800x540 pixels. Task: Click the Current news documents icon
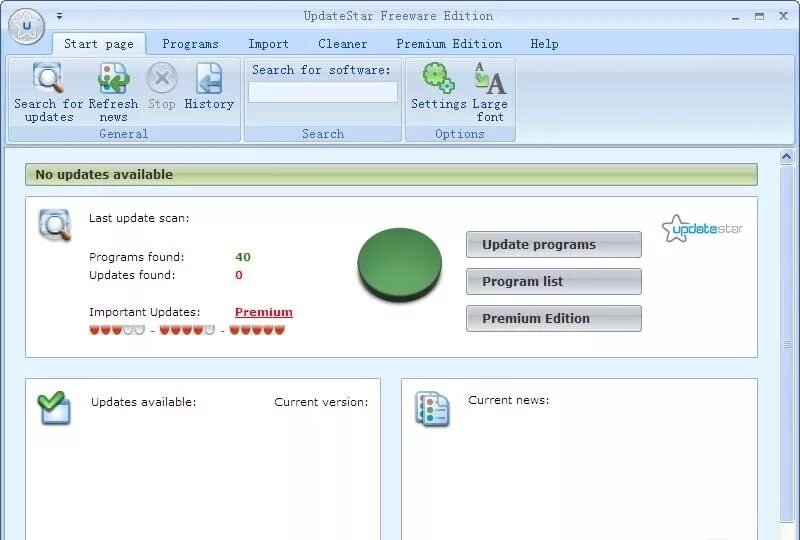[432, 408]
